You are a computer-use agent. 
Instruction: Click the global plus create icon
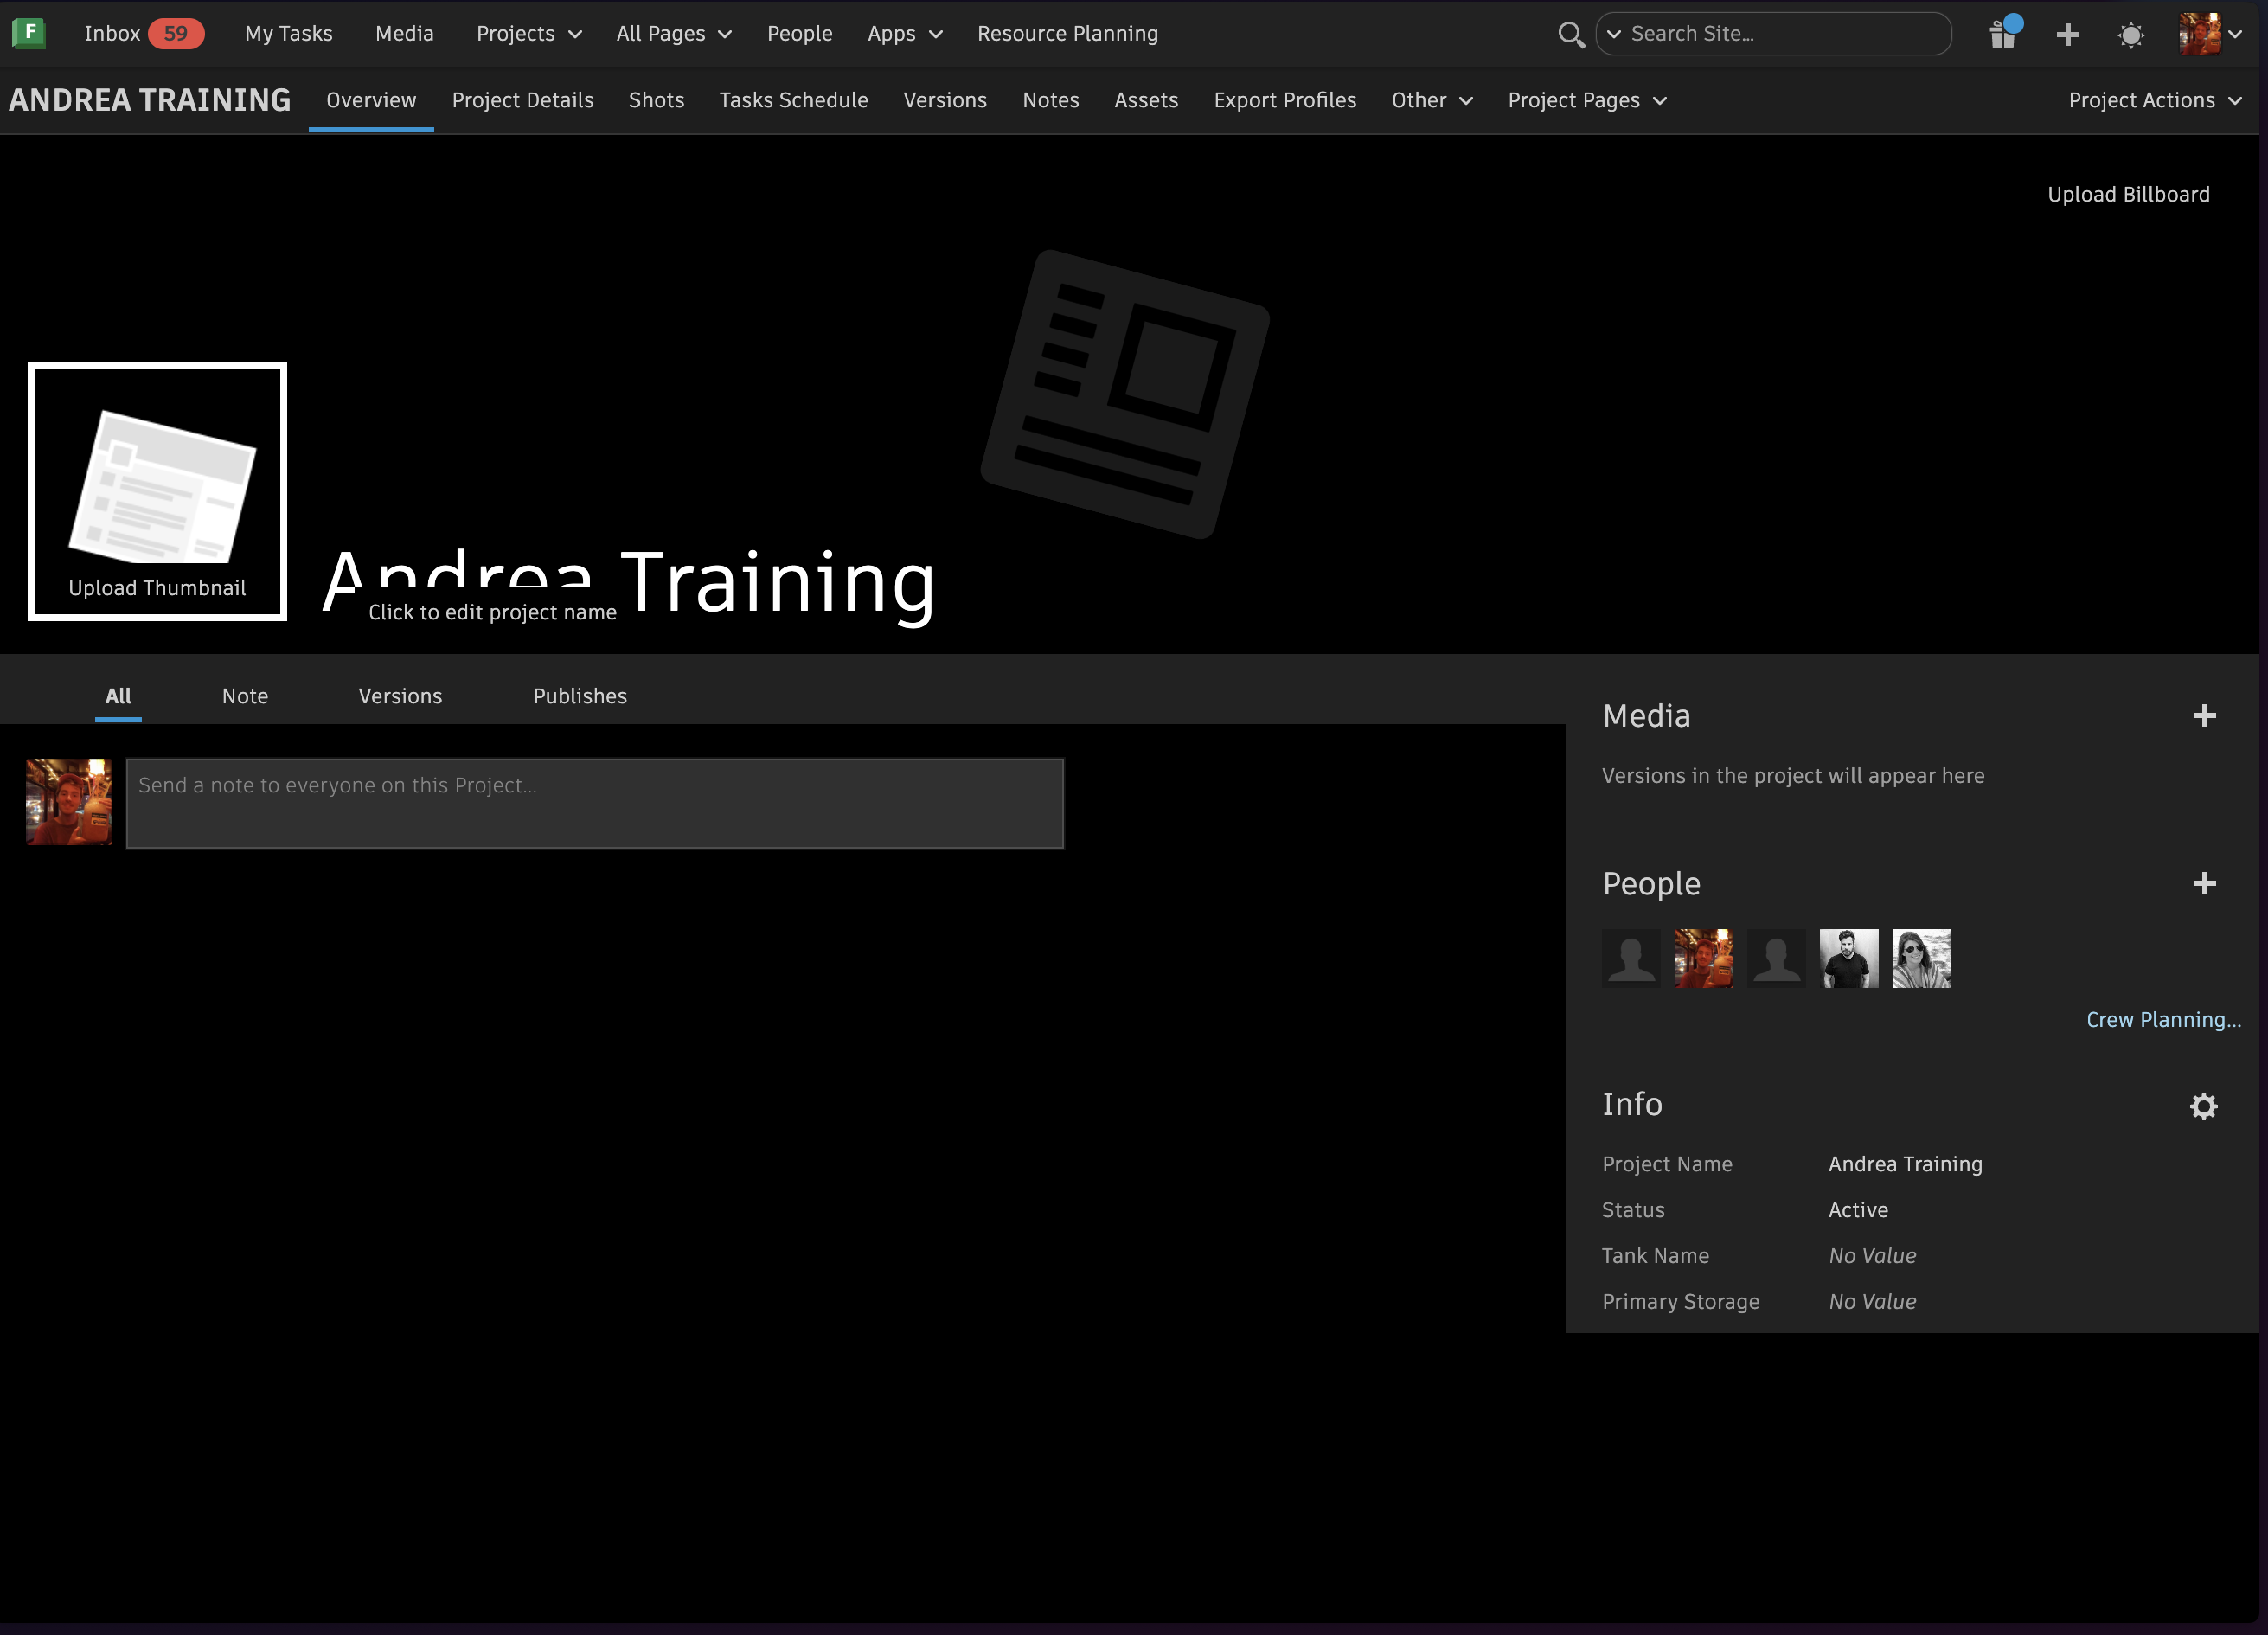click(2068, 35)
